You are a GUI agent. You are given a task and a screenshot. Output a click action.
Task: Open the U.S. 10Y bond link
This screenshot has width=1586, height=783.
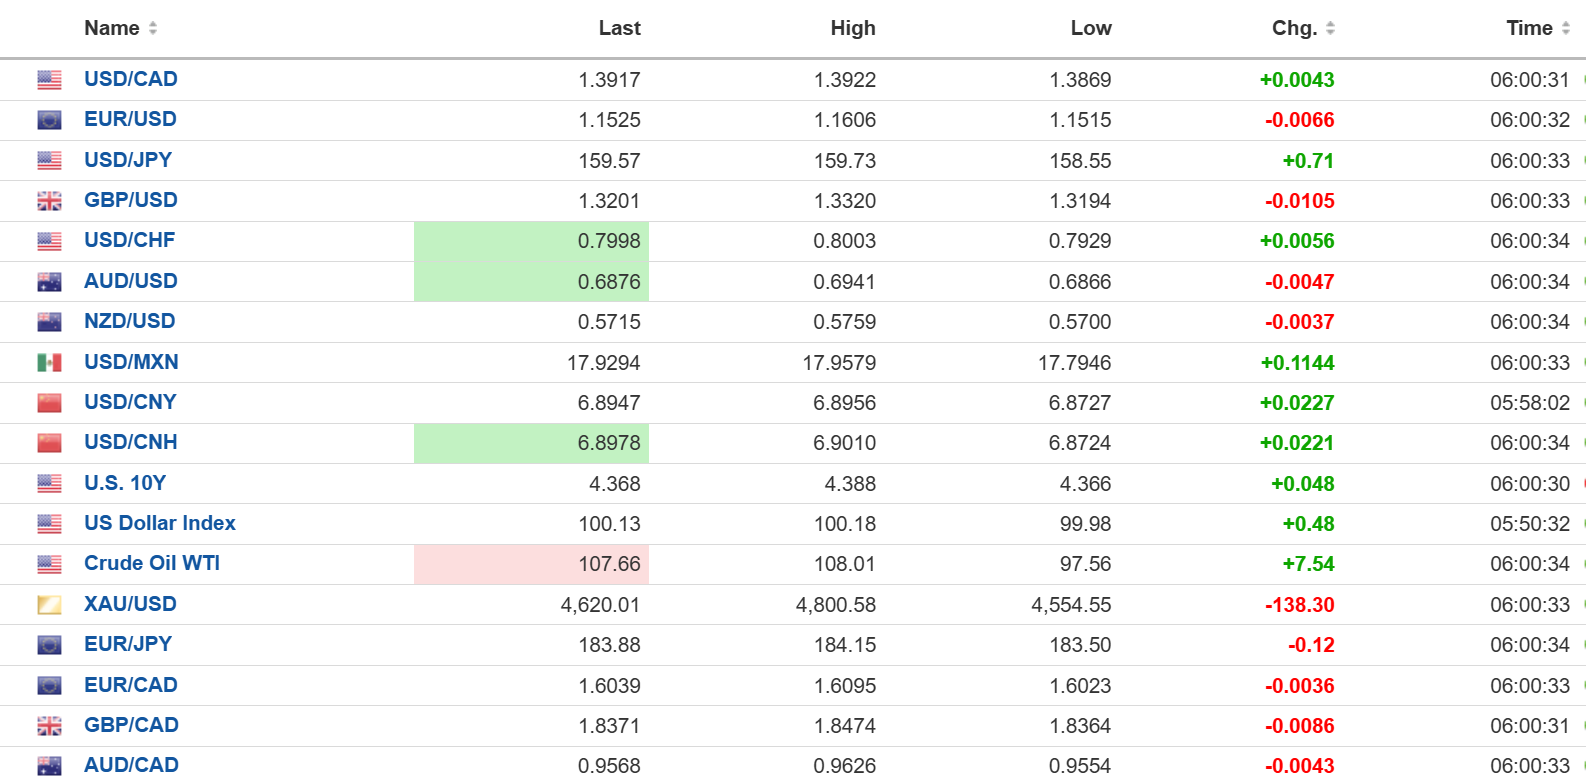coord(125,483)
